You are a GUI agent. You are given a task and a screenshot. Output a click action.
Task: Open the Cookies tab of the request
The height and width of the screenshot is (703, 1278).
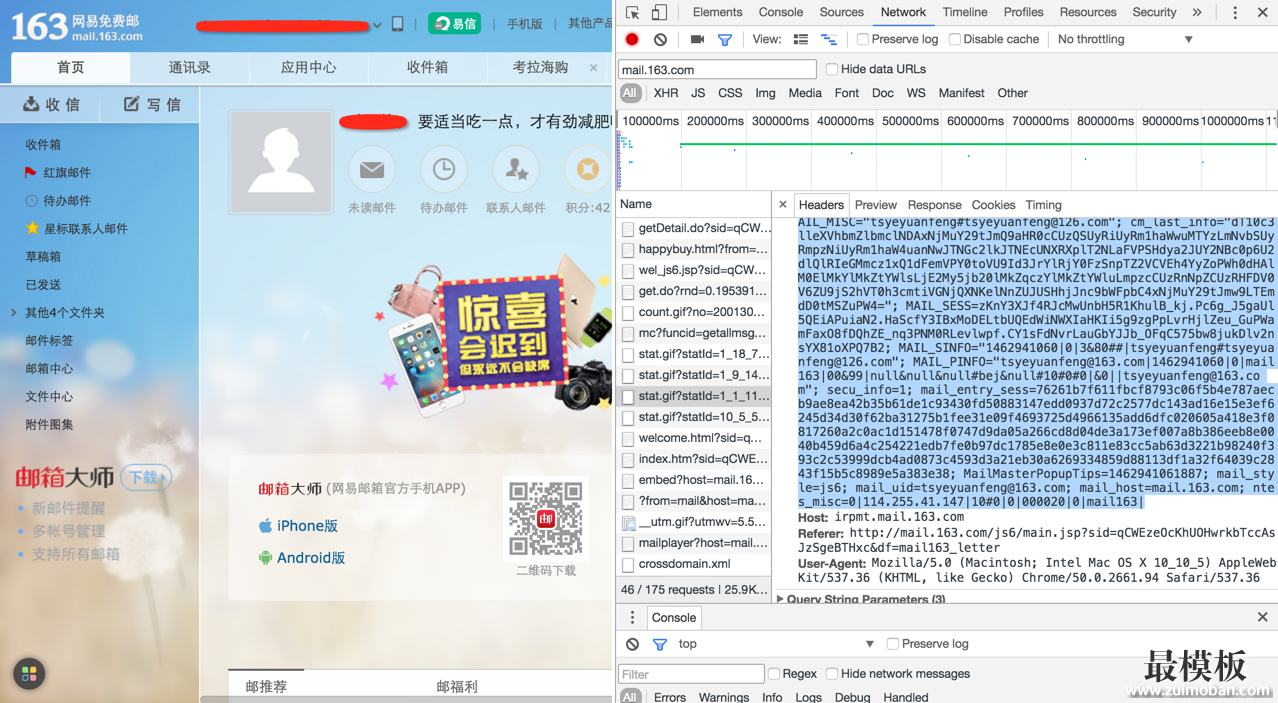[993, 204]
